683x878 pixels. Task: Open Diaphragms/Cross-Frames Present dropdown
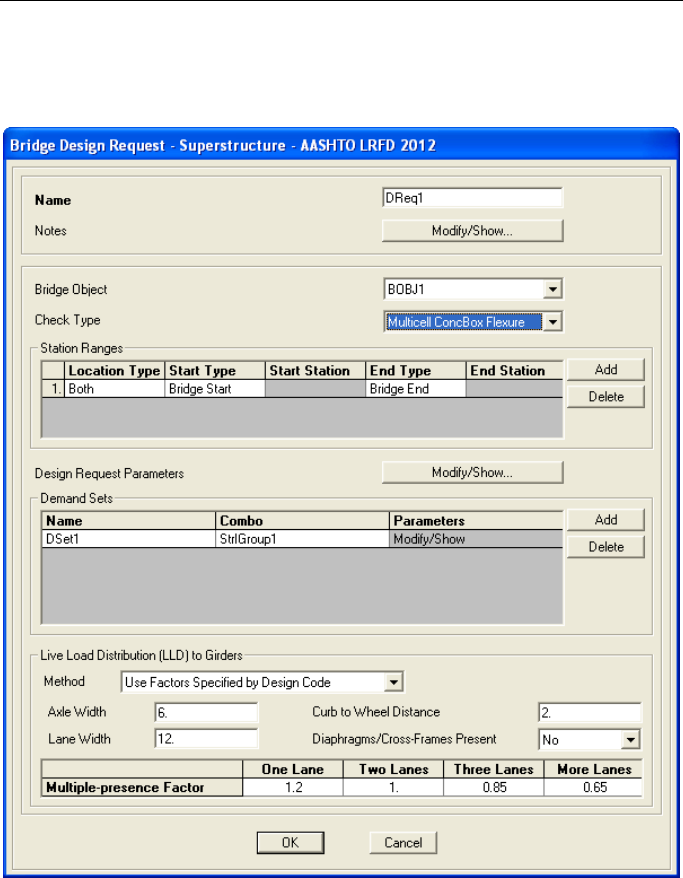pyautogui.click(x=590, y=740)
